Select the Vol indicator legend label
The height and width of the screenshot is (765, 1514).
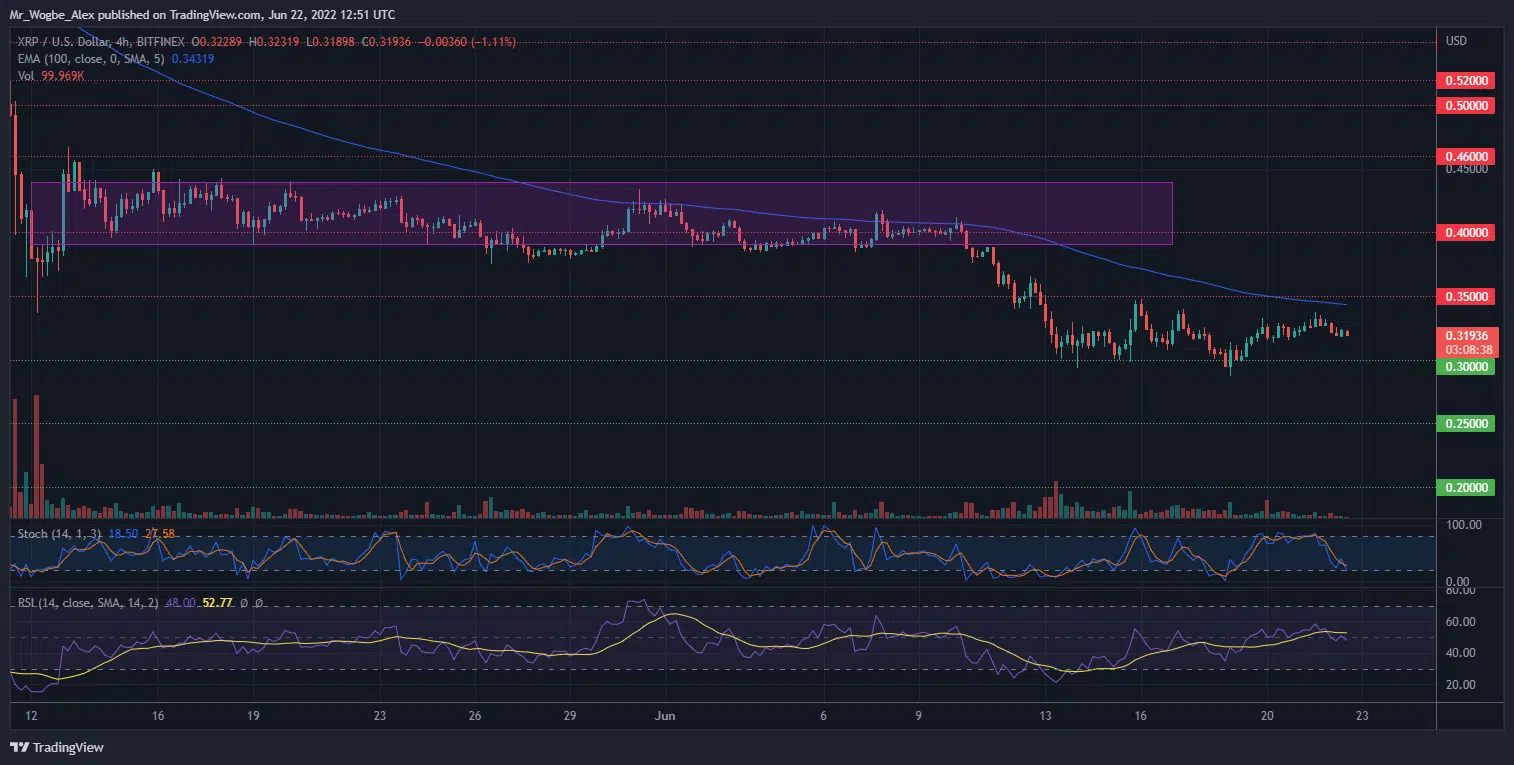(x=28, y=76)
